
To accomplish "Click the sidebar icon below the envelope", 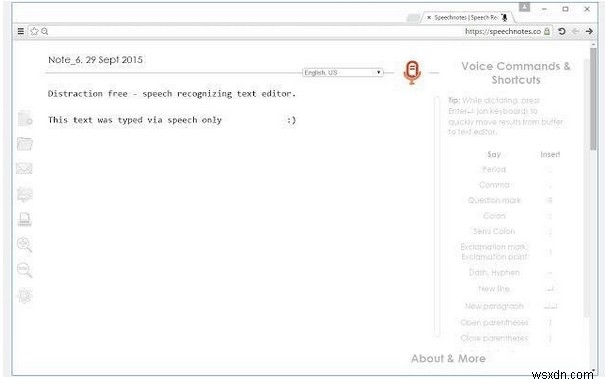I will click(x=25, y=194).
